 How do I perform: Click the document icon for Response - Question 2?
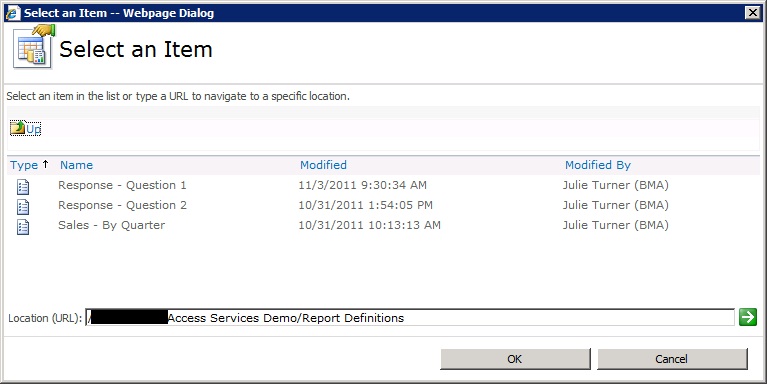click(23, 207)
